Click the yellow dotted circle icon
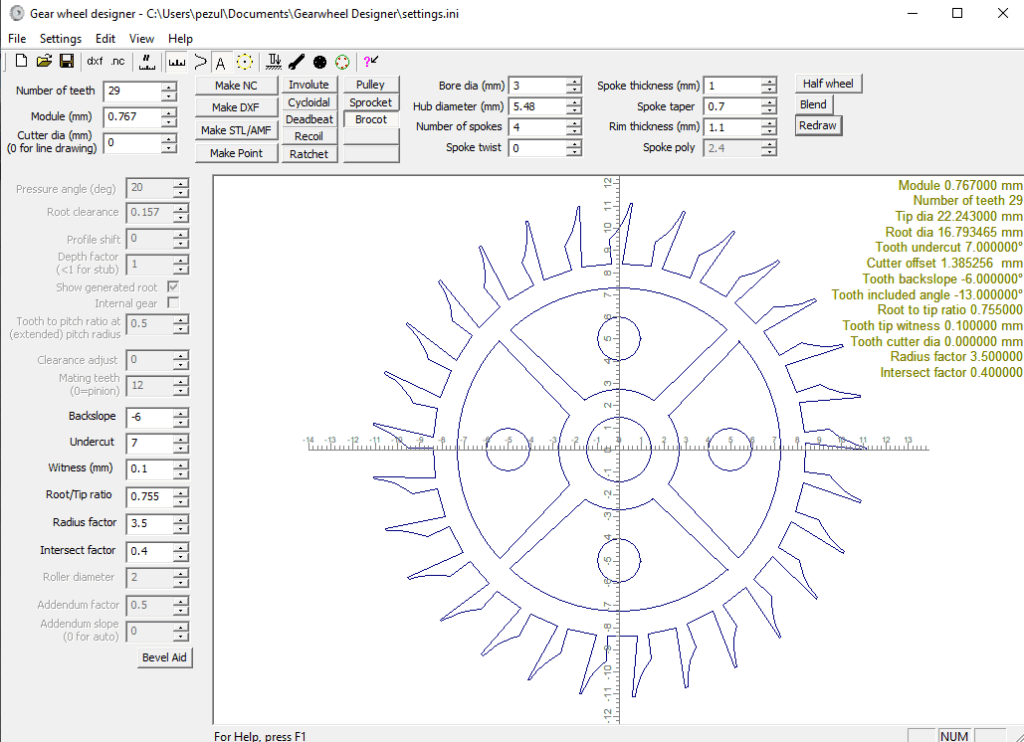1024x742 pixels. pos(244,61)
